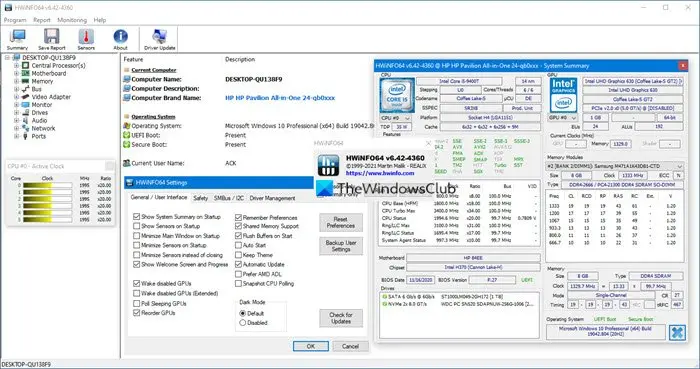
Task: Open Sensors via the thermometer icon
Action: [x=86, y=39]
